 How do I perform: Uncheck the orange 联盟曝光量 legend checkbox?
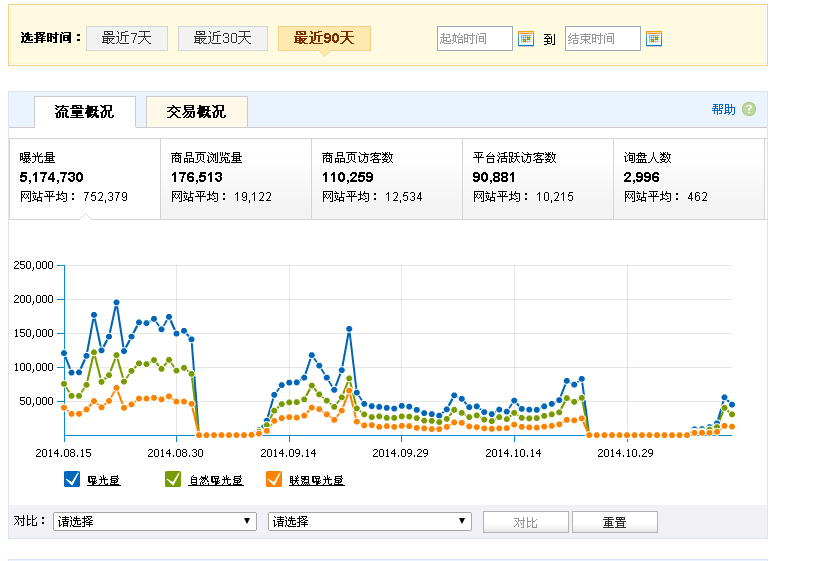[x=274, y=479]
